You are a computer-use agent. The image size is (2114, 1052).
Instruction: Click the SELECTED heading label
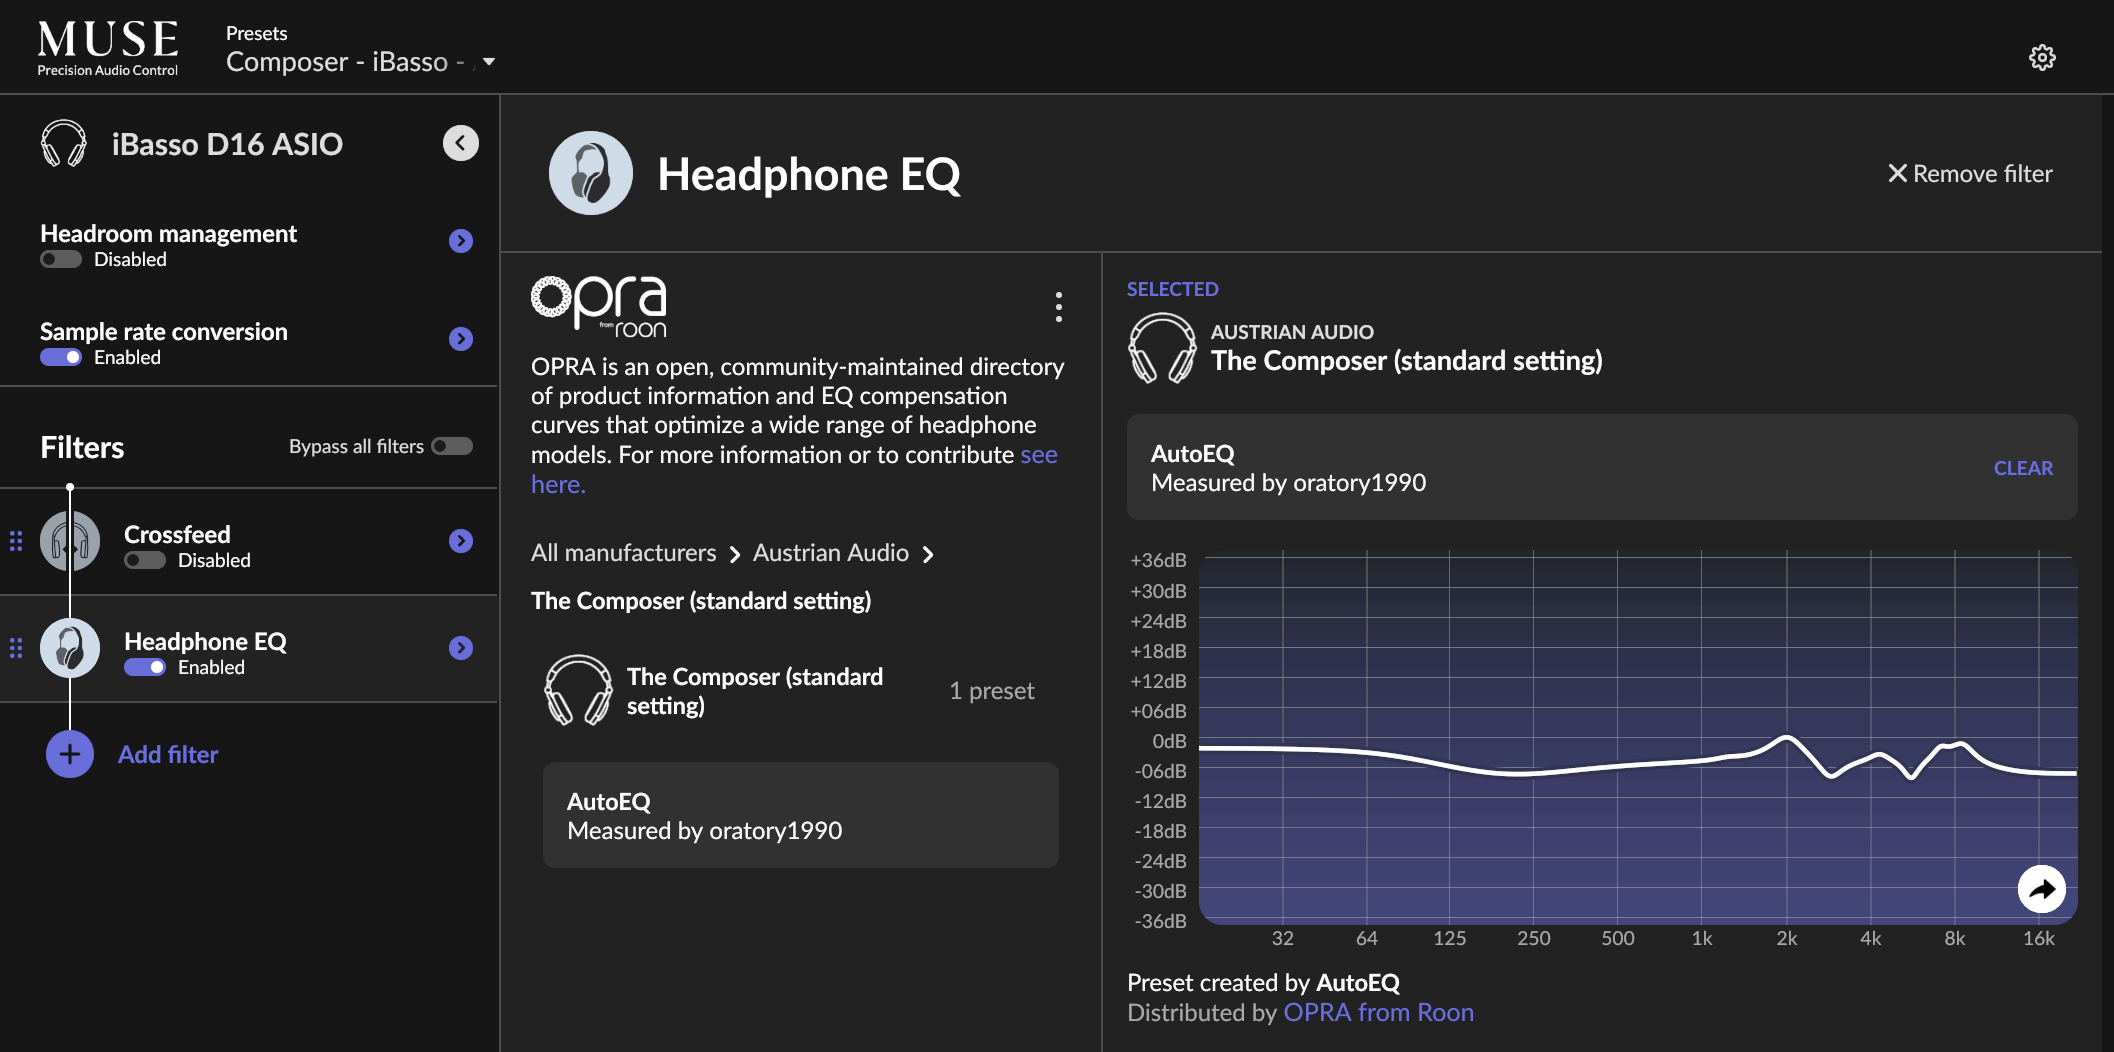[1172, 289]
